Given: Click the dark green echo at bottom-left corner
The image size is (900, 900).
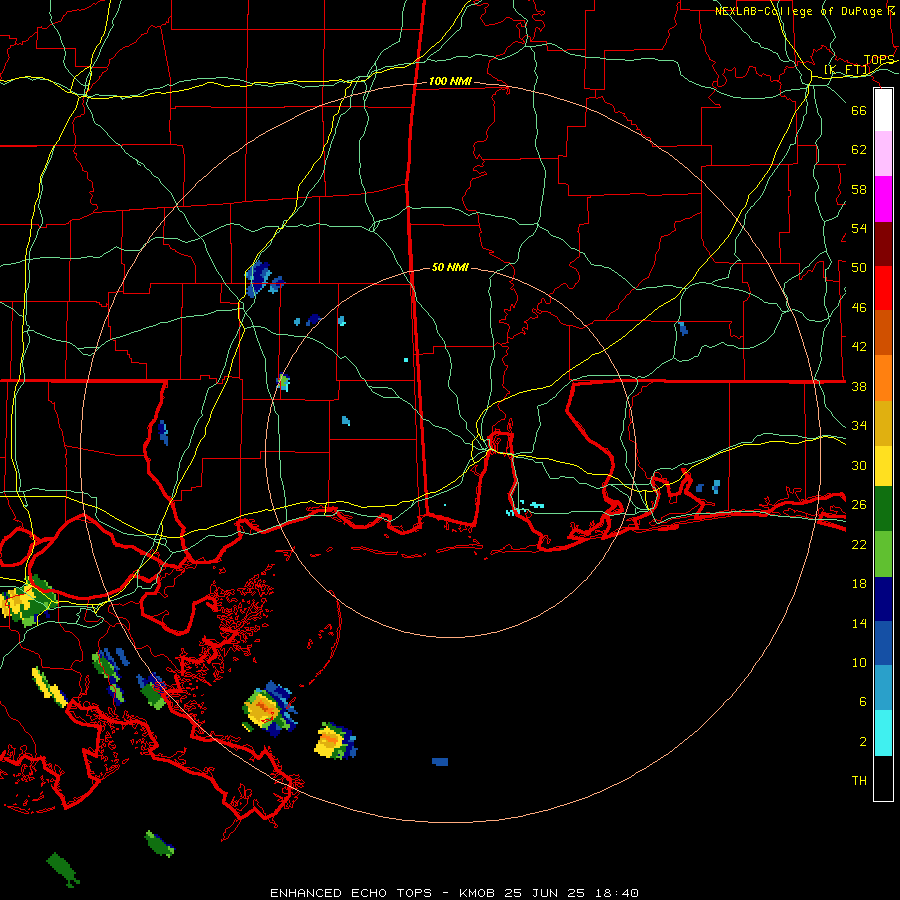Looking at the screenshot, I should pos(63,869).
